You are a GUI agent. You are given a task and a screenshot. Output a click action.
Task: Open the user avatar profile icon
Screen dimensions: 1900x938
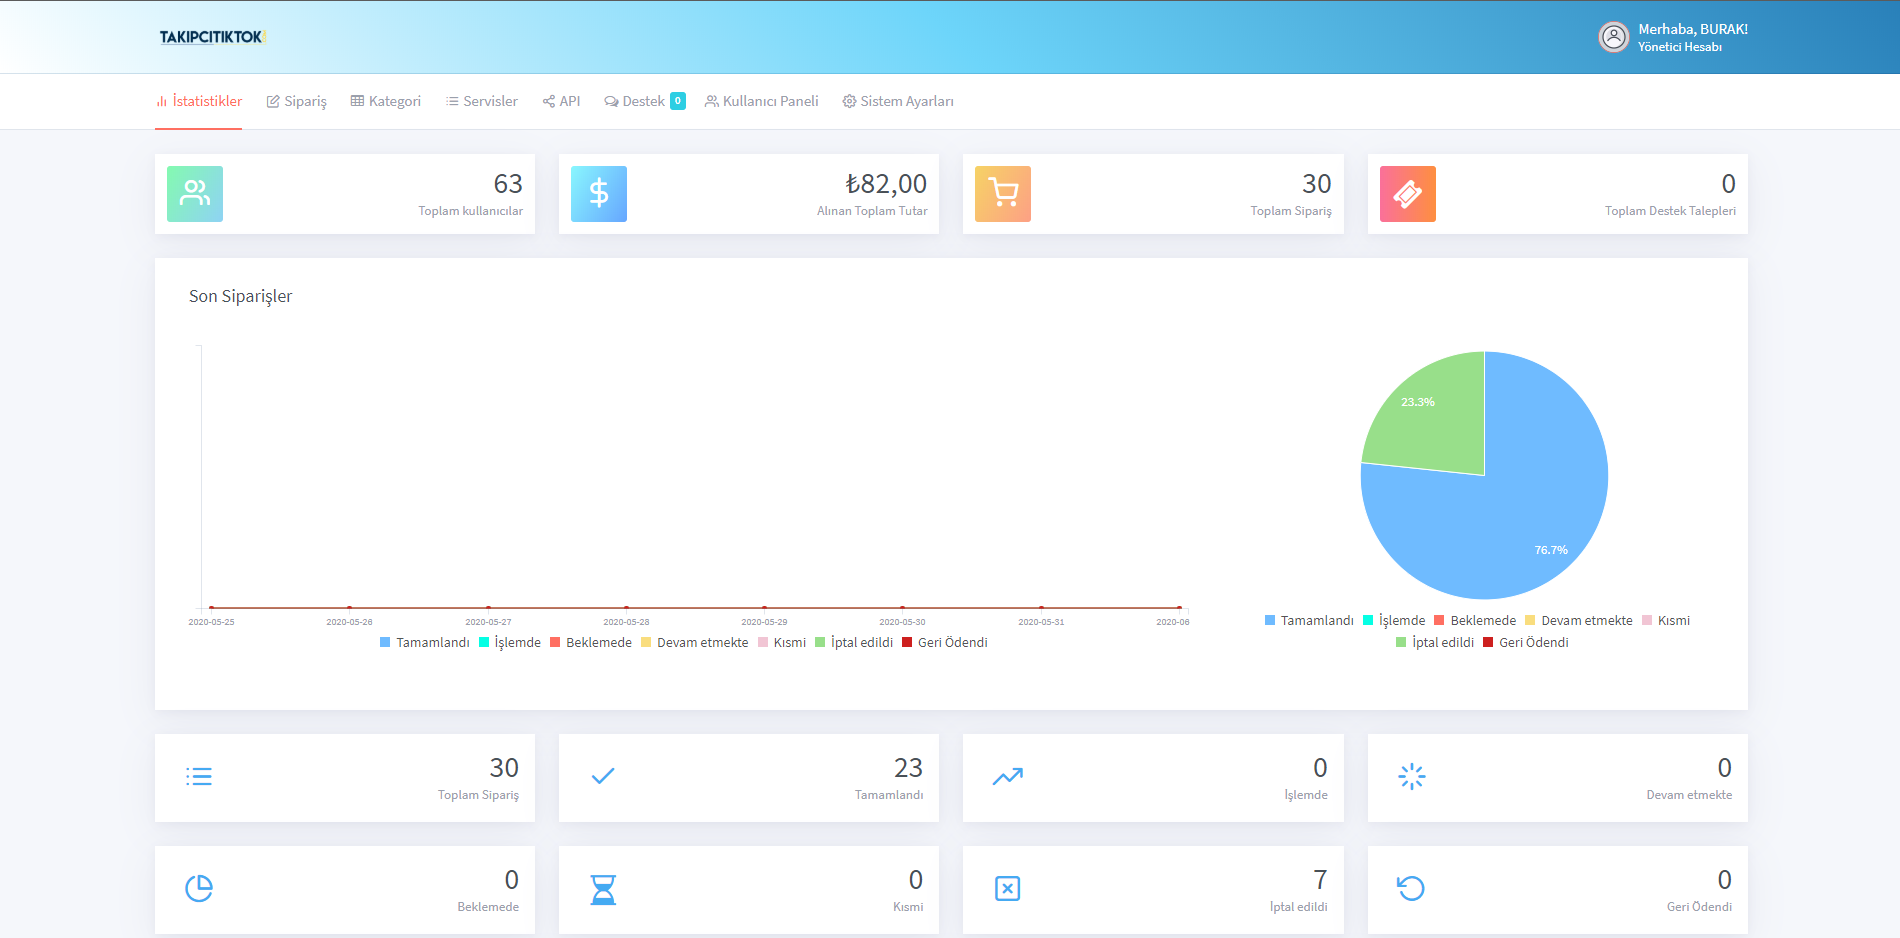point(1614,37)
